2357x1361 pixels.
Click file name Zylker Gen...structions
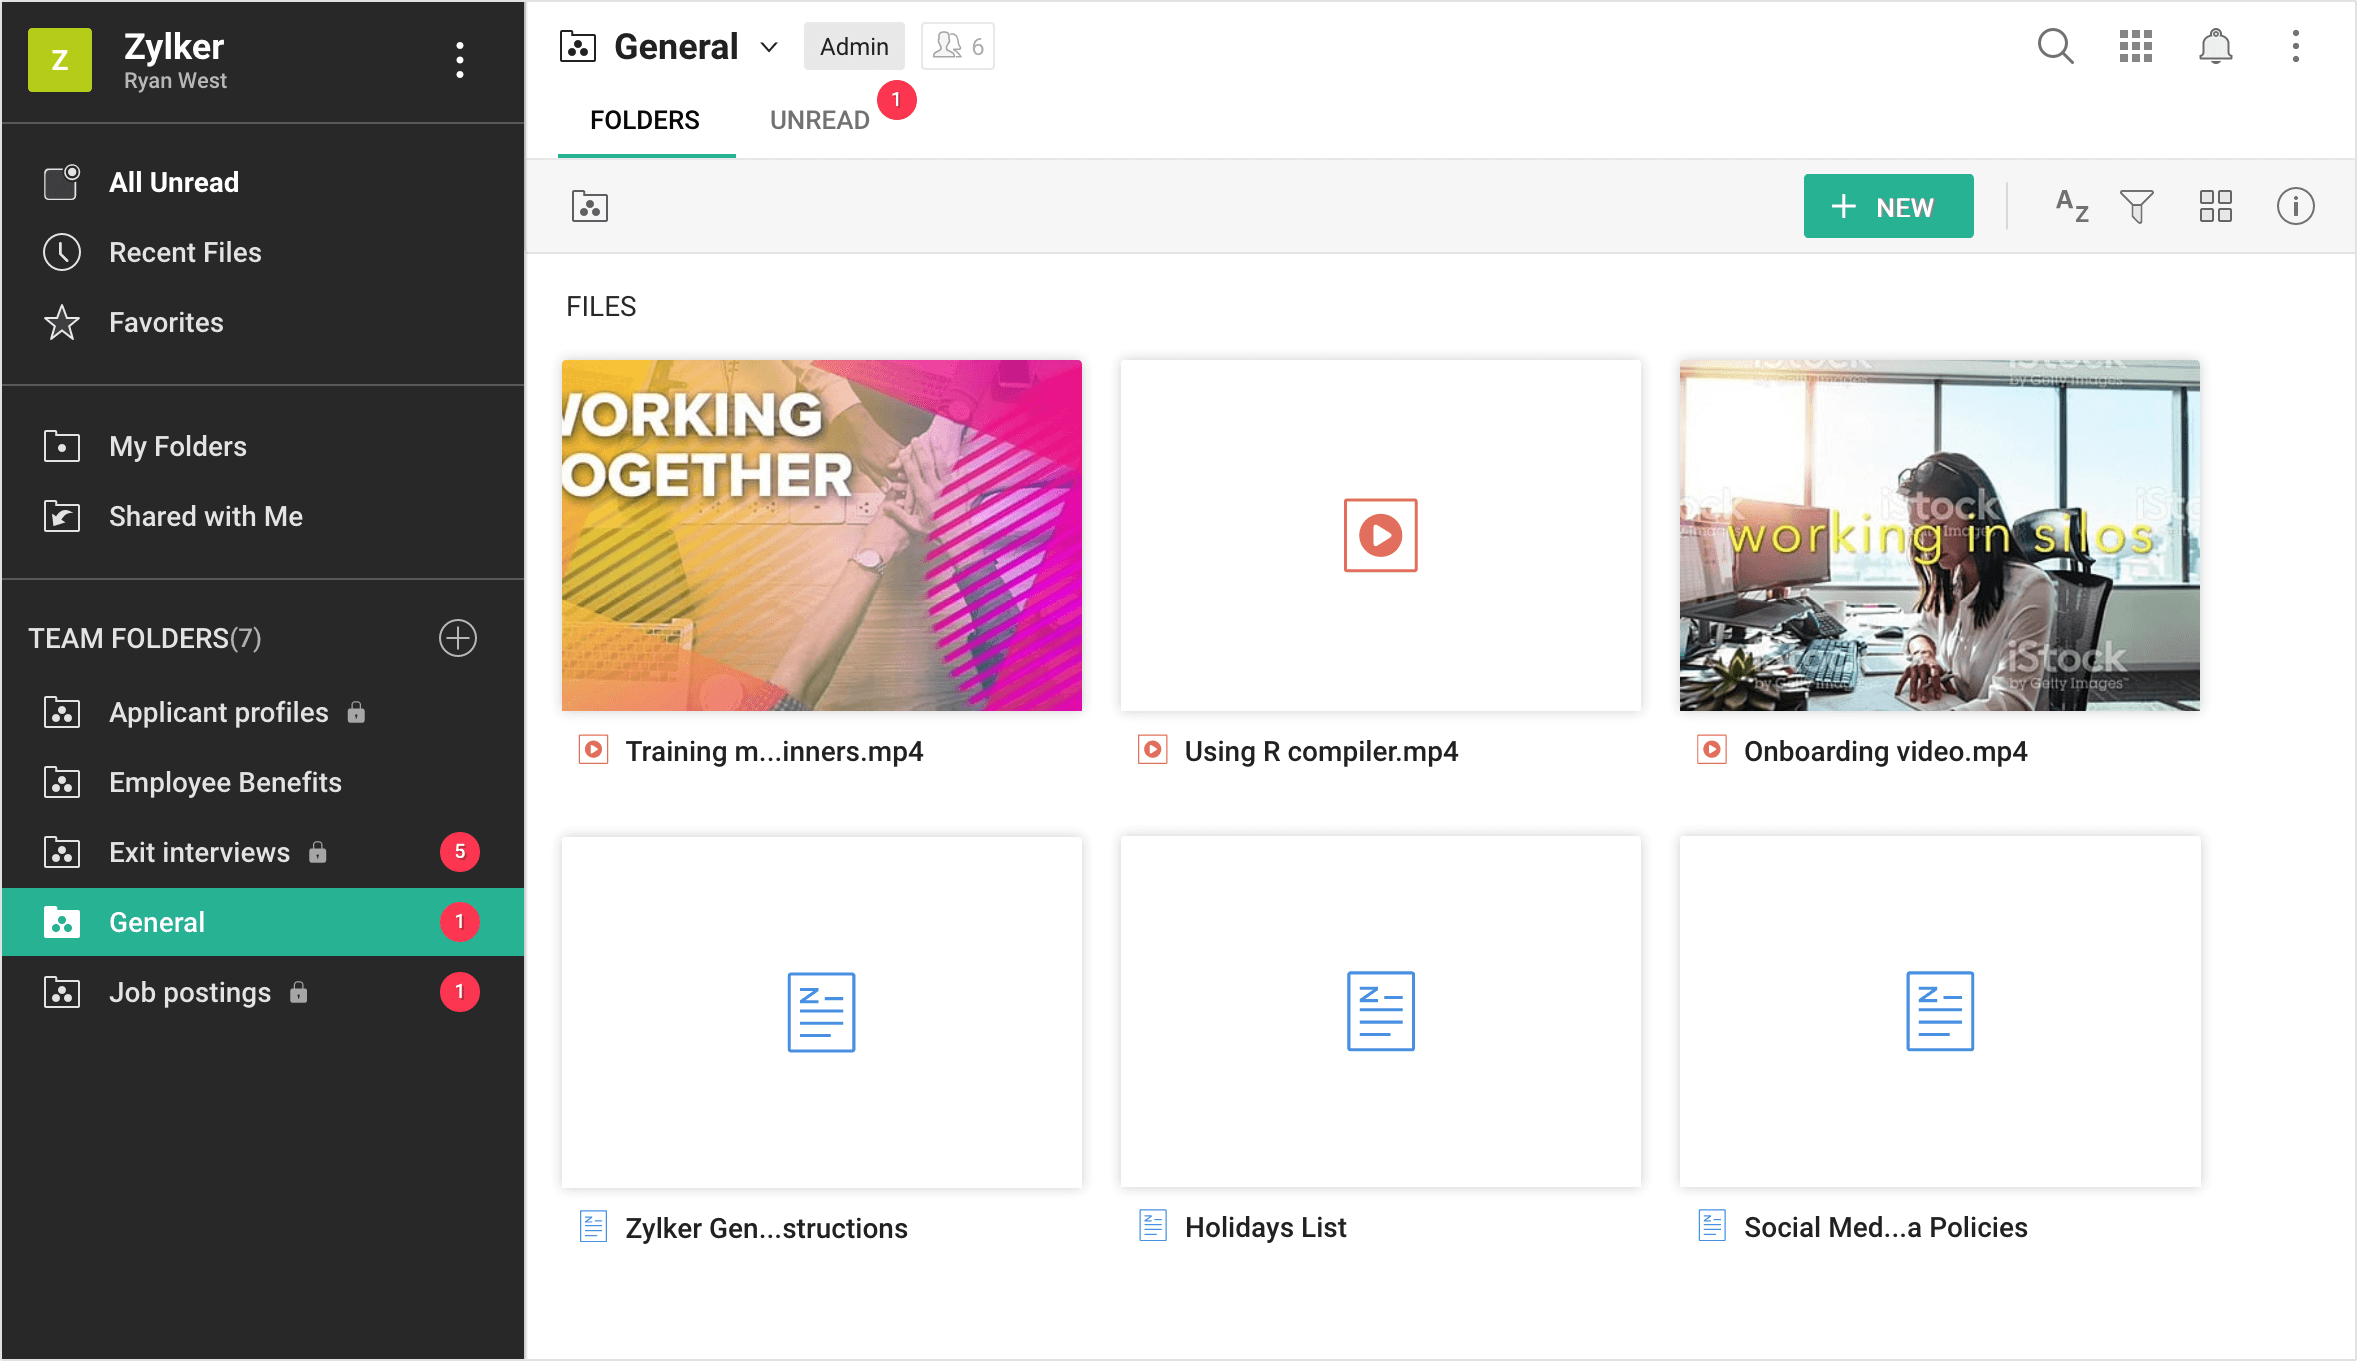(x=766, y=1227)
